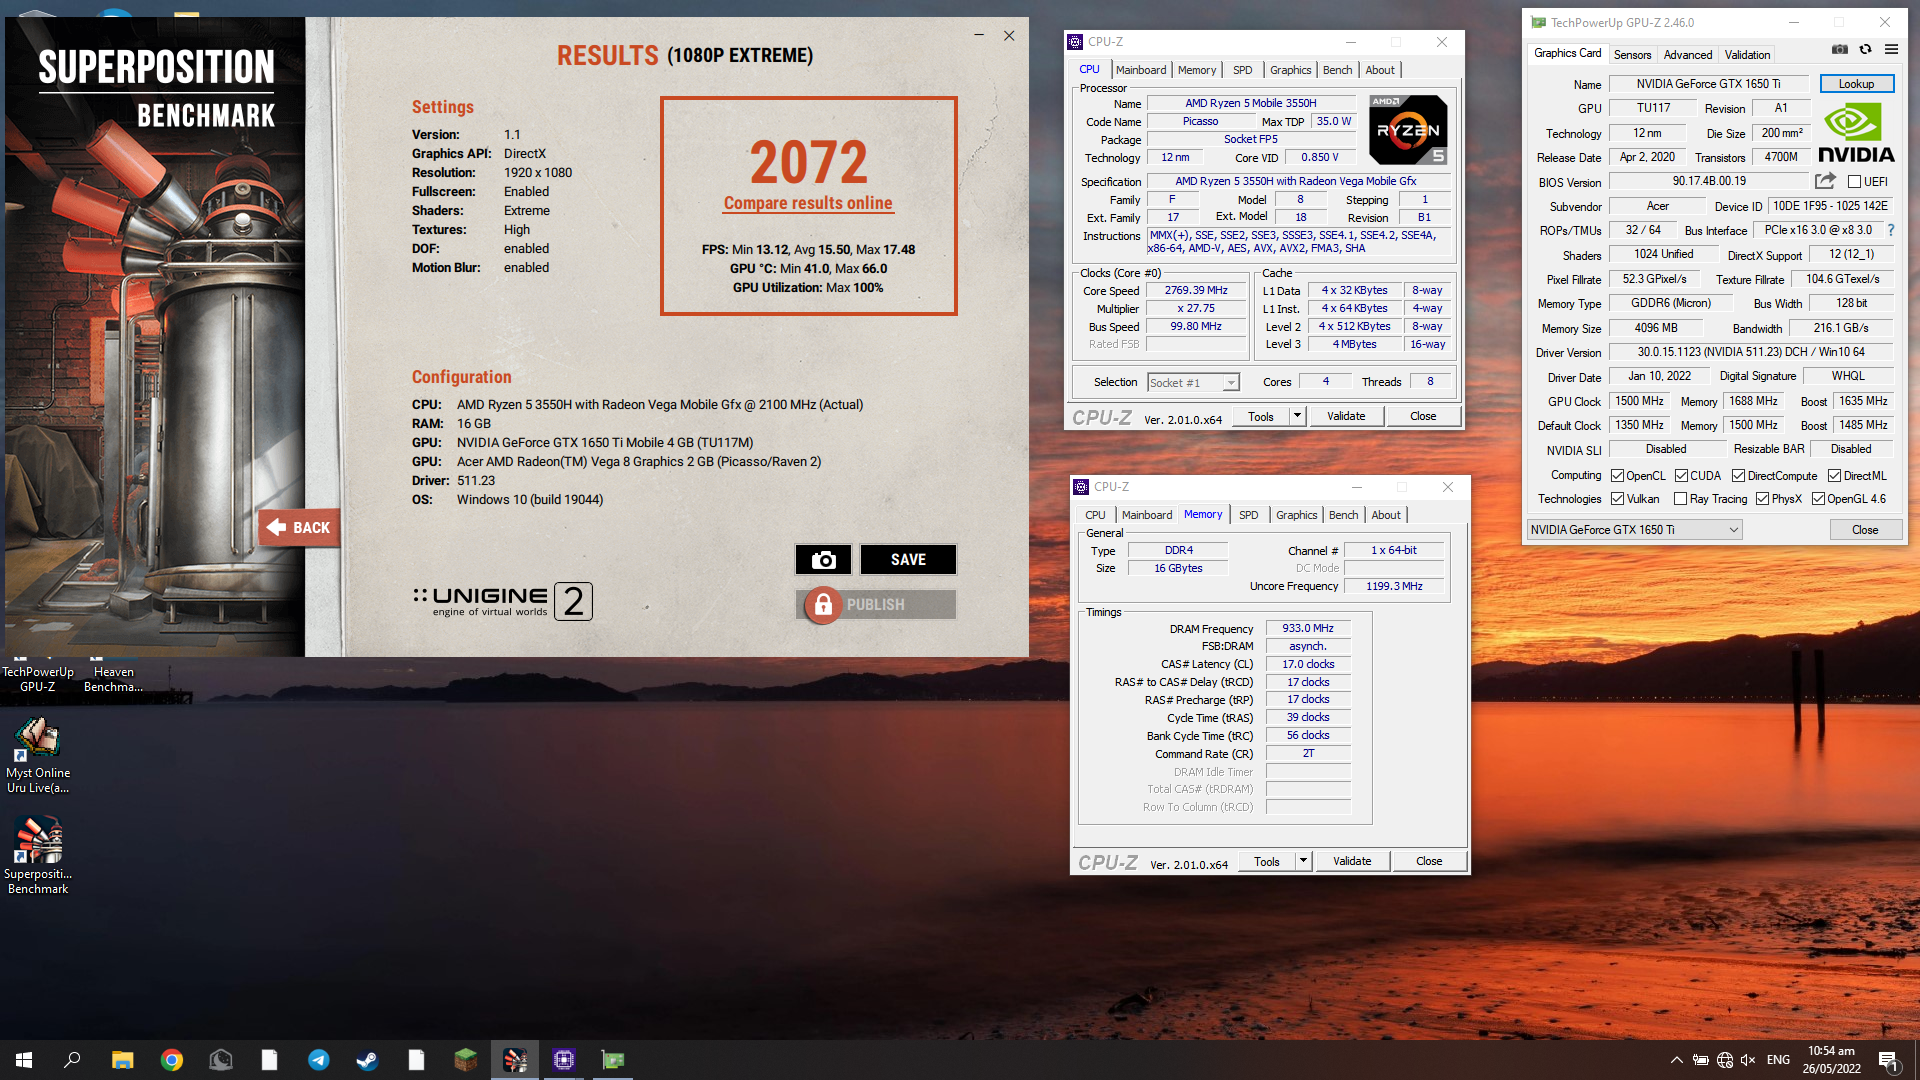Open notification center icon

pyautogui.click(x=1888, y=1060)
